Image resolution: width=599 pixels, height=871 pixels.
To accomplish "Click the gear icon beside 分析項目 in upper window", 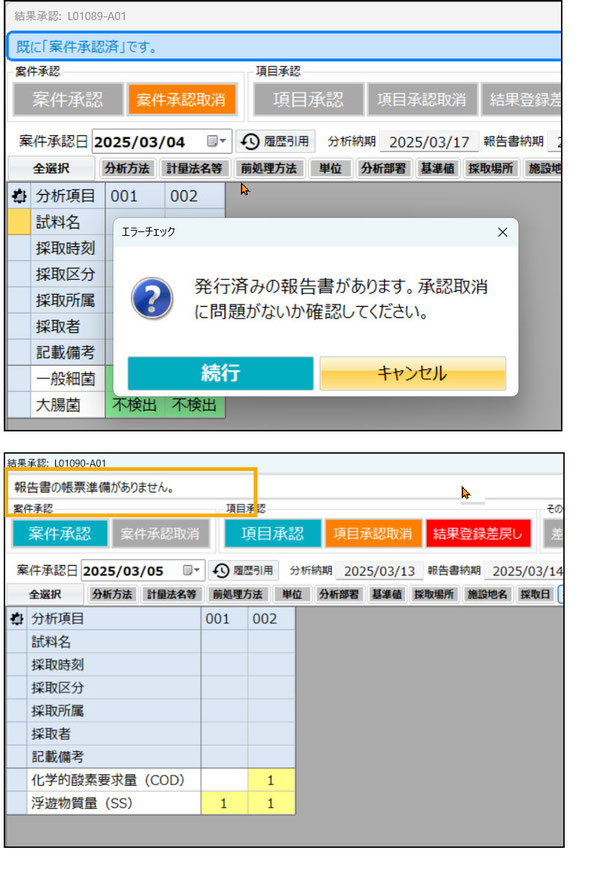I will (x=19, y=196).
